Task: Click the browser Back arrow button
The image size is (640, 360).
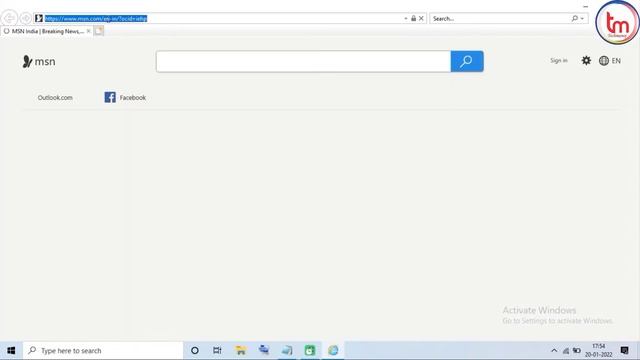Action: pos(9,18)
